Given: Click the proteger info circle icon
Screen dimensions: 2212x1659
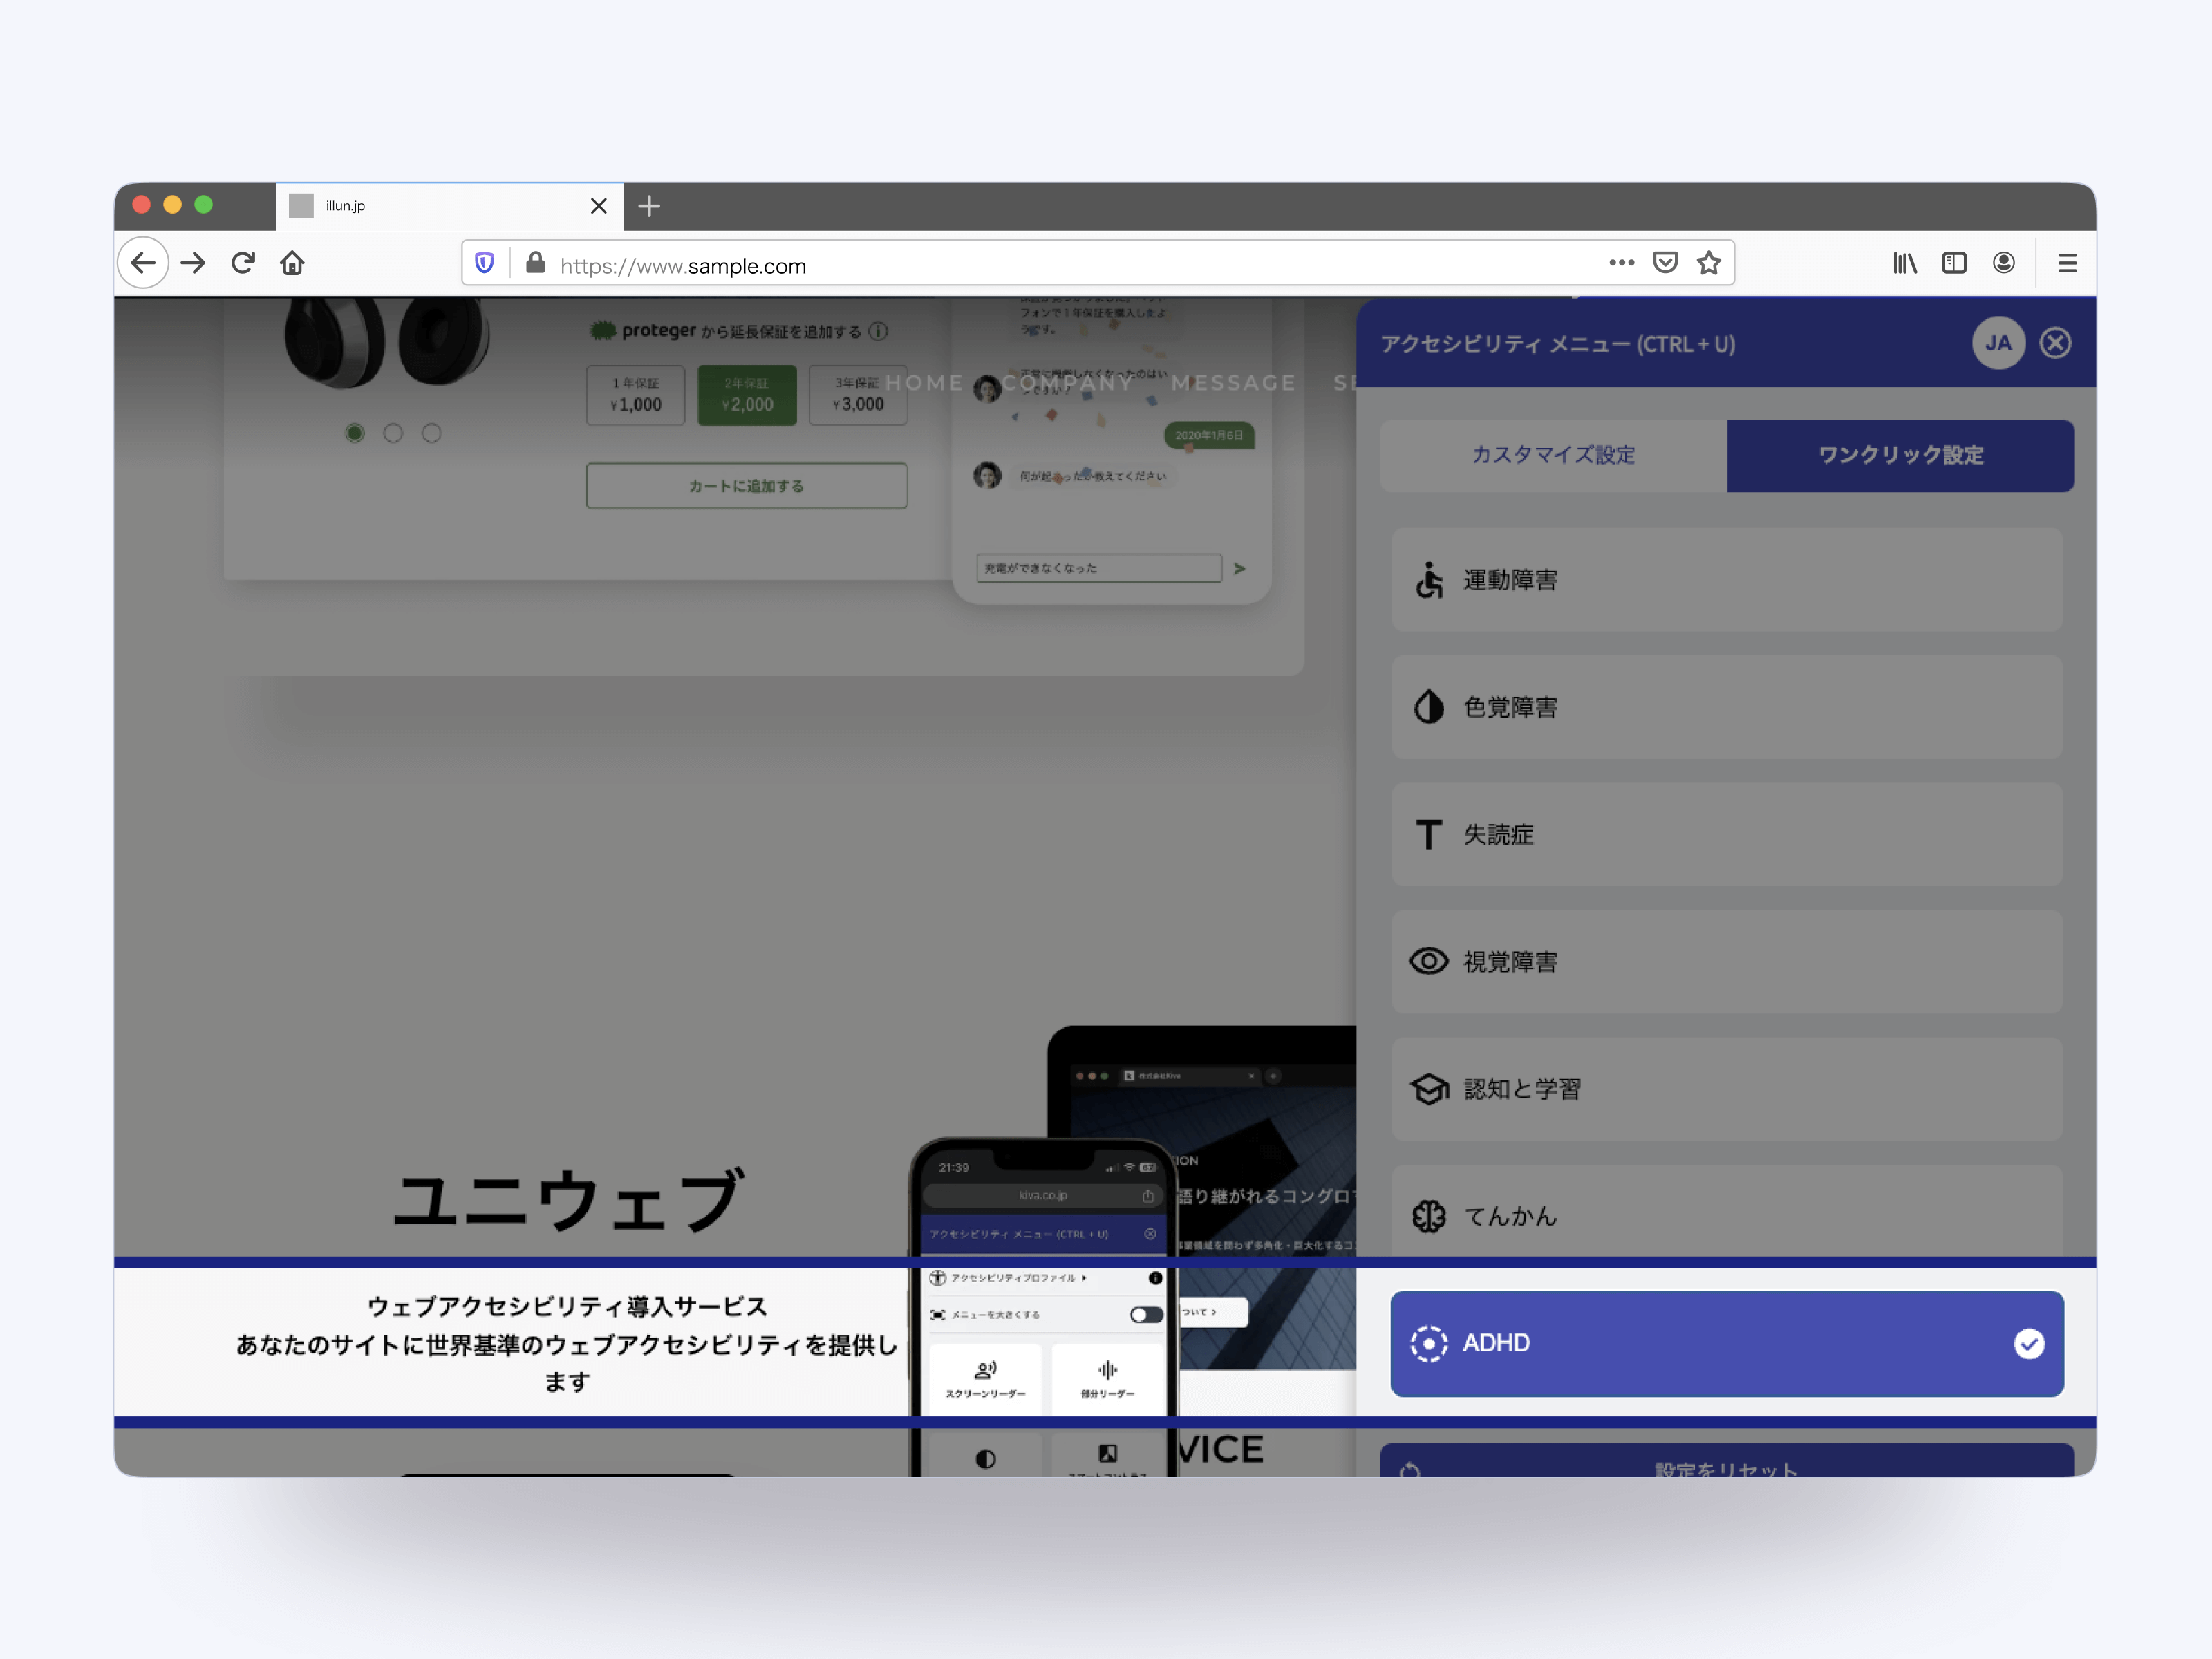Looking at the screenshot, I should 878,331.
